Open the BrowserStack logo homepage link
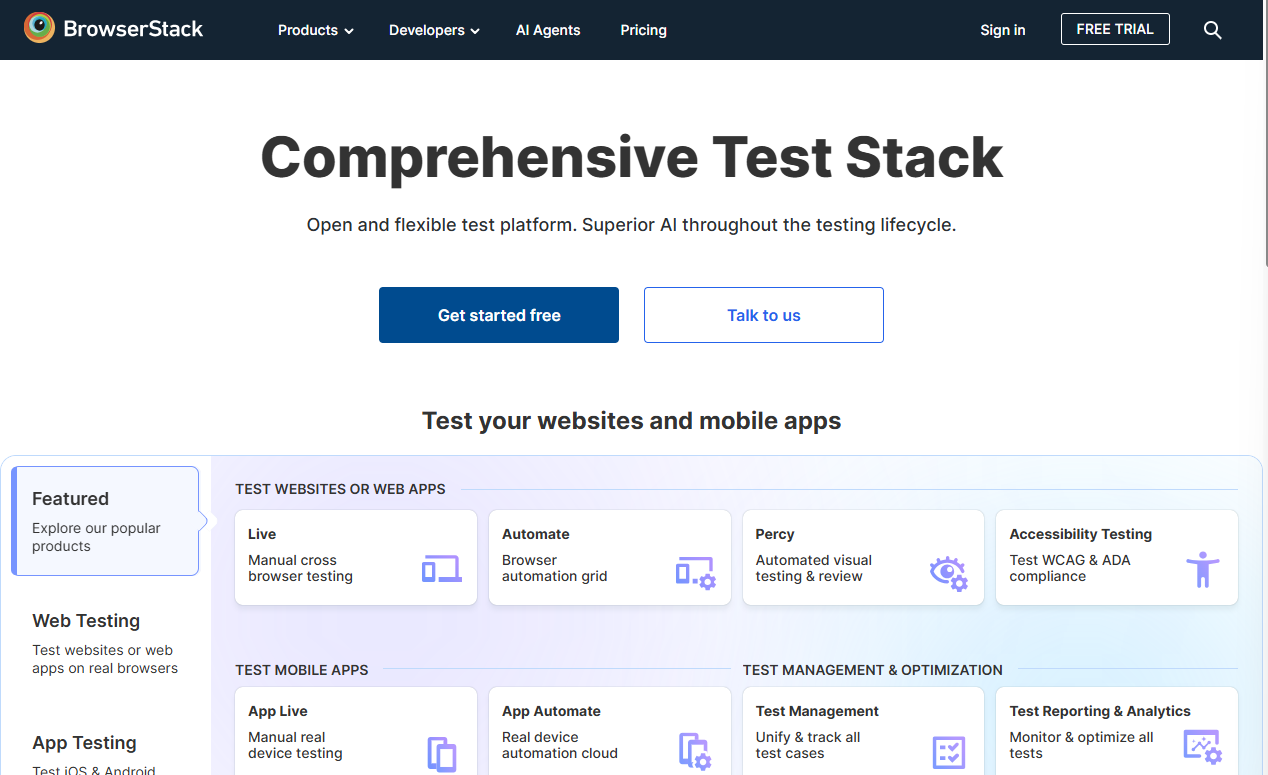Viewport: 1268px width, 775px height. point(113,29)
